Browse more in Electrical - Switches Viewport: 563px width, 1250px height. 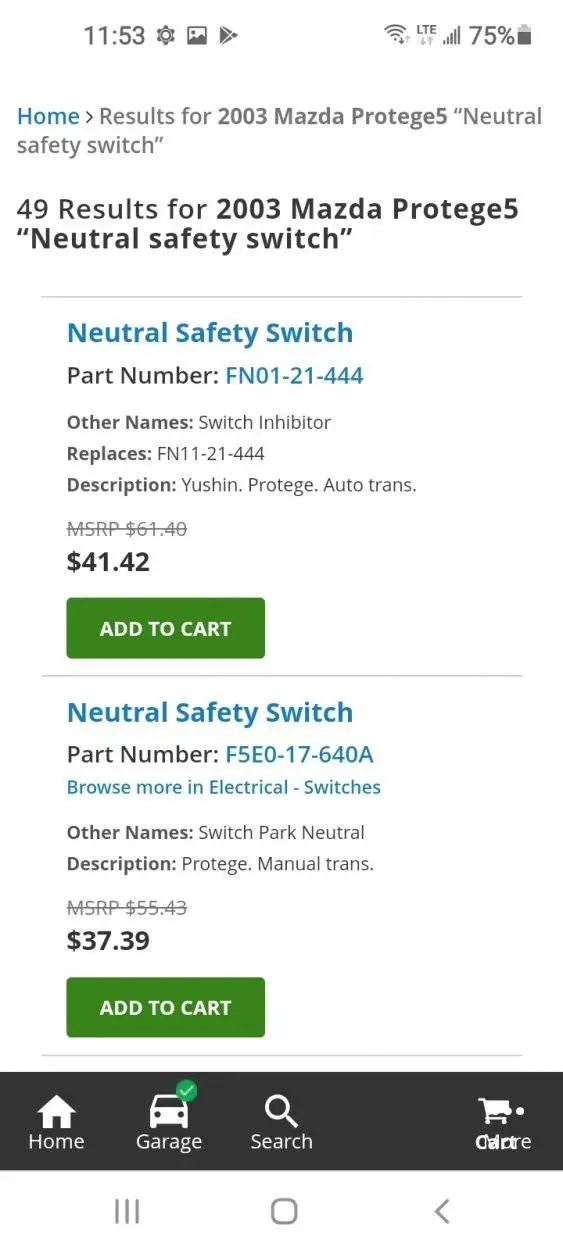pos(224,787)
